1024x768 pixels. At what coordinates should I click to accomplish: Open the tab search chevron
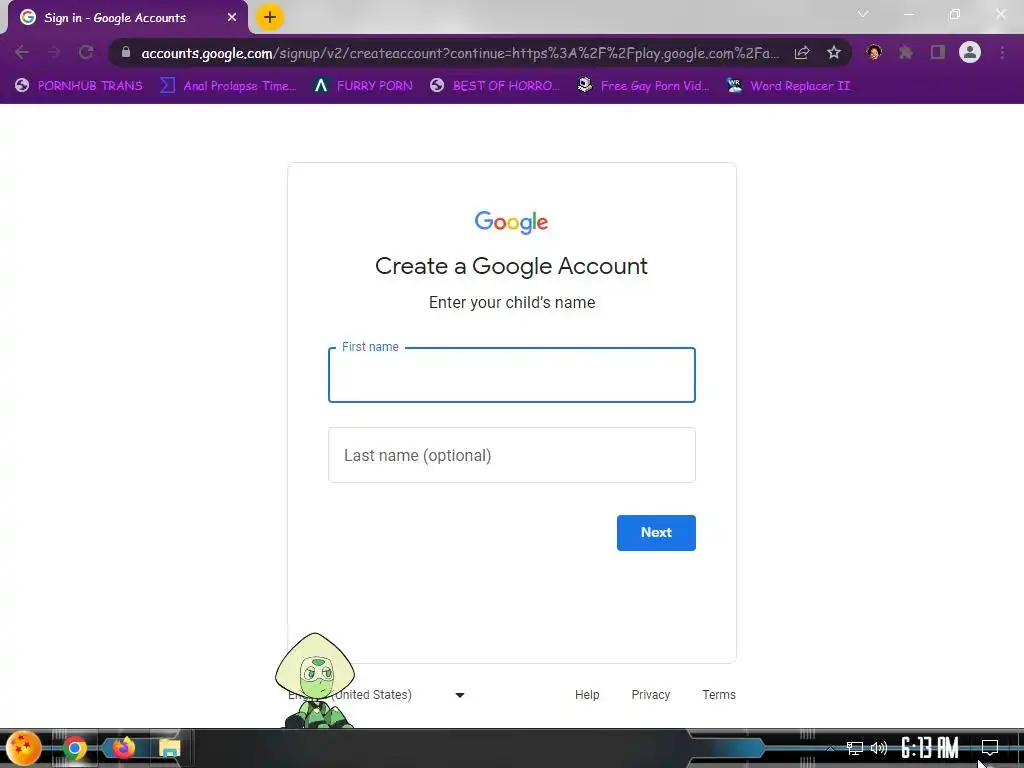coord(863,14)
